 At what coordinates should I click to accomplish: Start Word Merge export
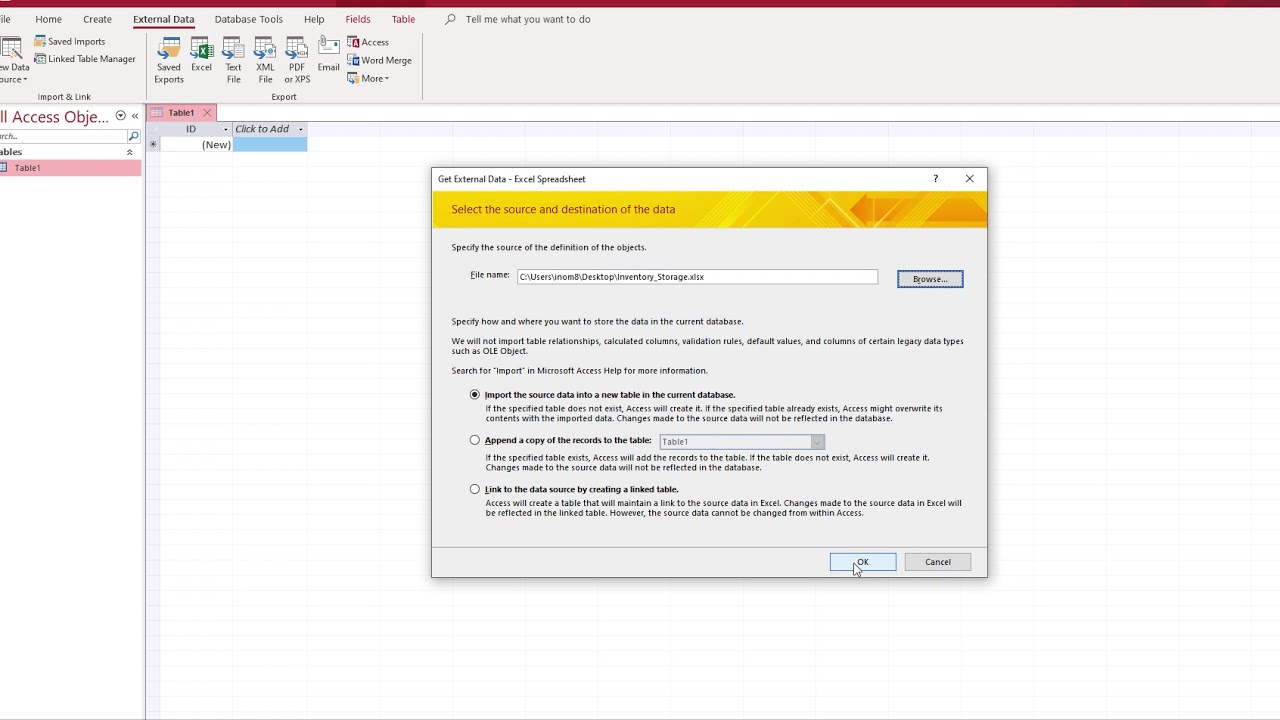coord(379,60)
